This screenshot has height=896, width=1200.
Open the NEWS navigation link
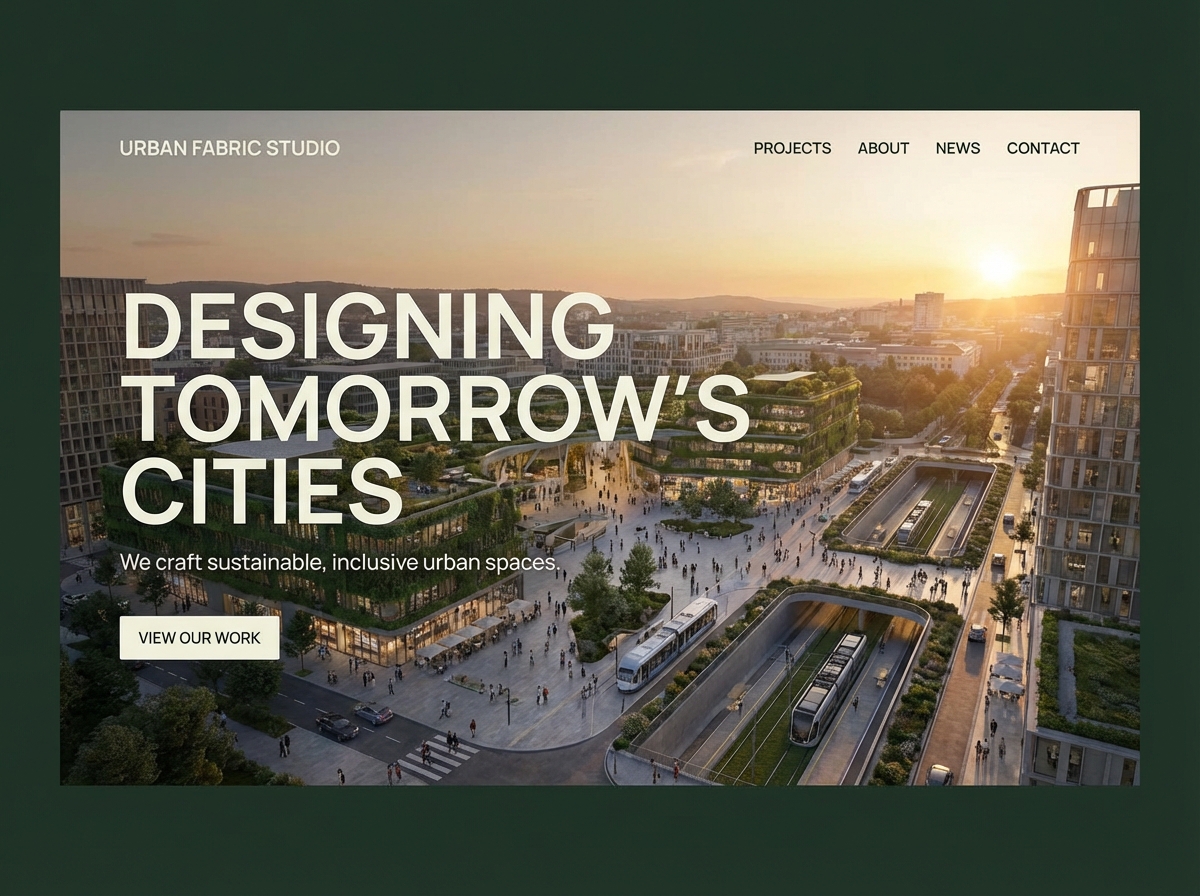[x=957, y=148]
